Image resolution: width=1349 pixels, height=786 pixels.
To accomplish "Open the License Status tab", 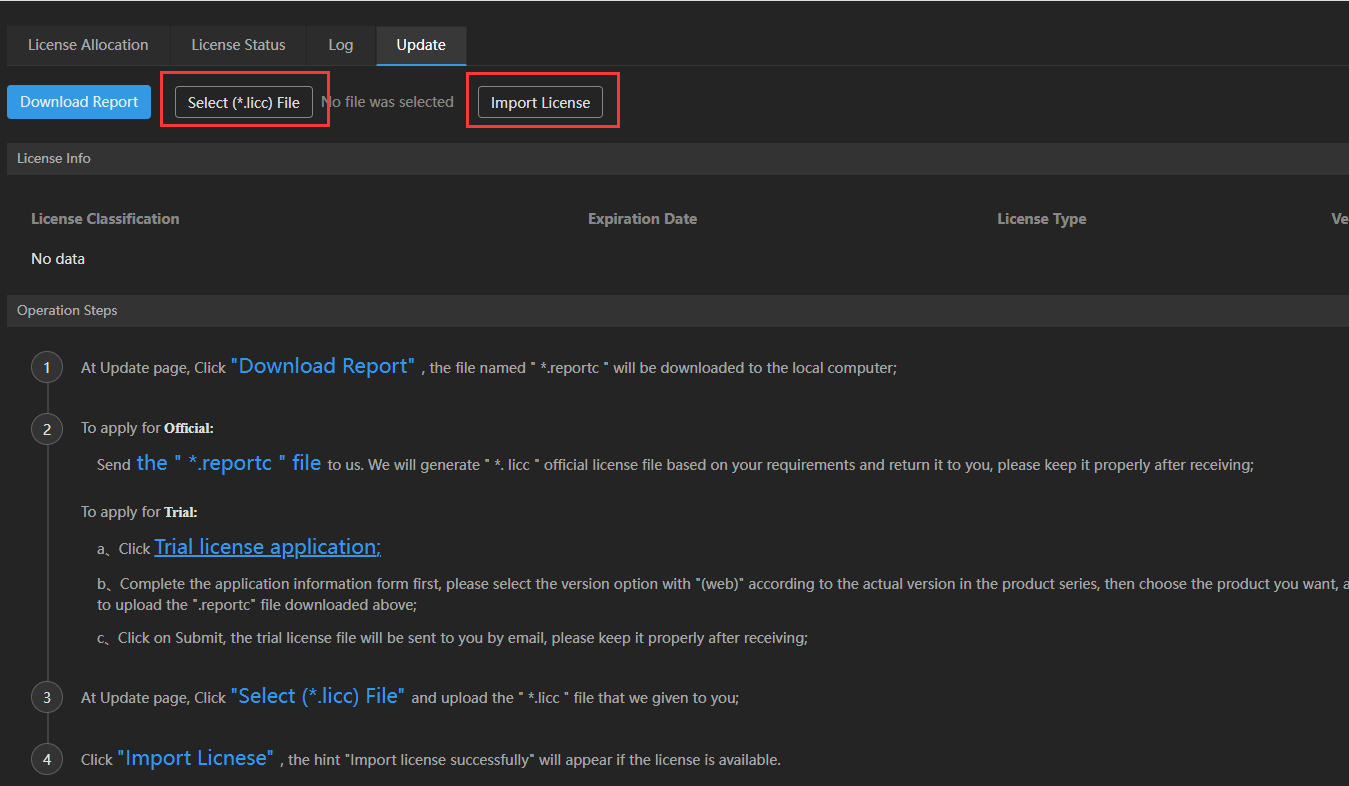I will coord(238,45).
